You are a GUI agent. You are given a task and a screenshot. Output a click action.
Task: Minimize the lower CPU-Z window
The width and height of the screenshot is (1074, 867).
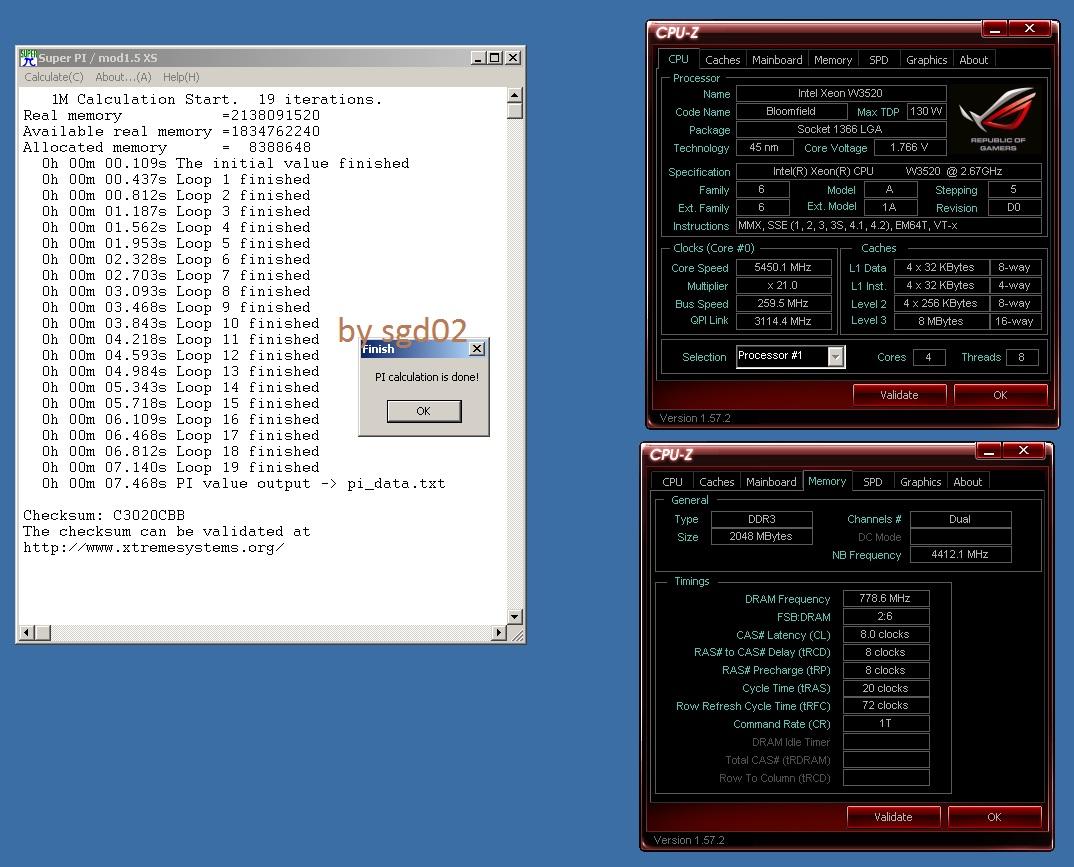989,451
